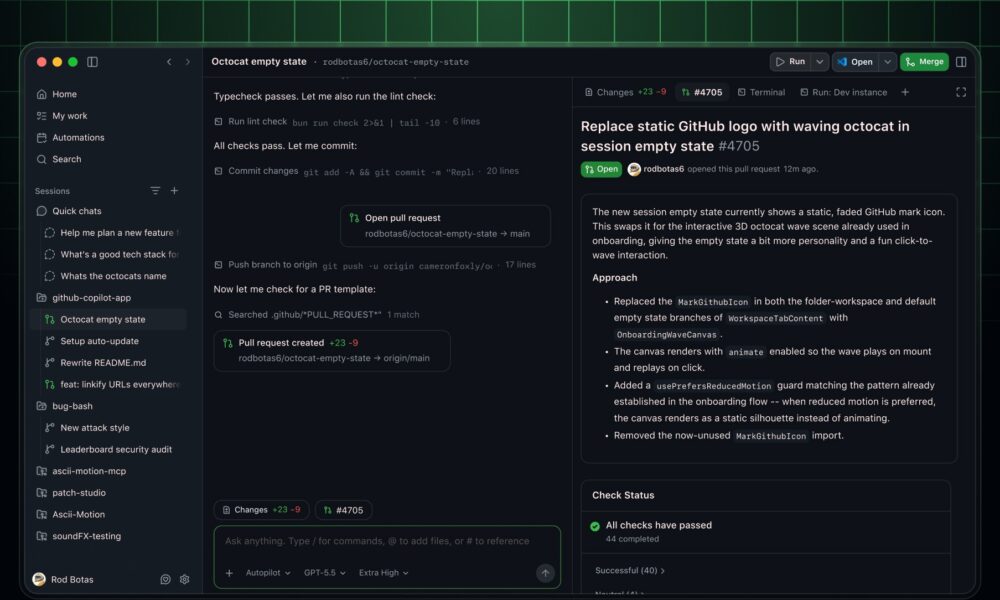1000x600 pixels.
Task: Add a new session with plus icon
Action: (x=174, y=191)
